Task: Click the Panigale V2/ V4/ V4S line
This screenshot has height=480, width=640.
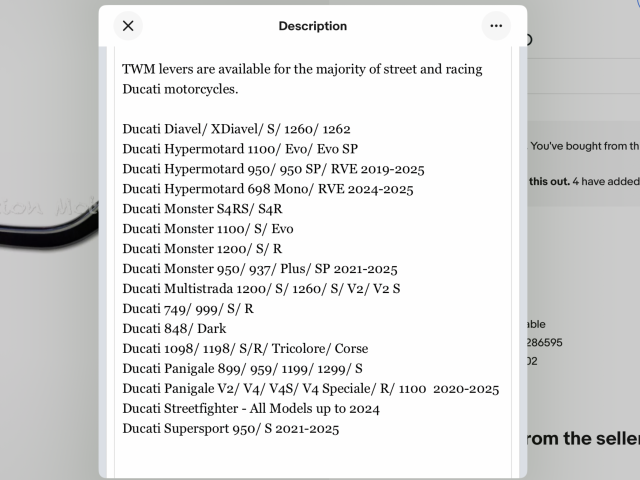Action: [x=311, y=389]
